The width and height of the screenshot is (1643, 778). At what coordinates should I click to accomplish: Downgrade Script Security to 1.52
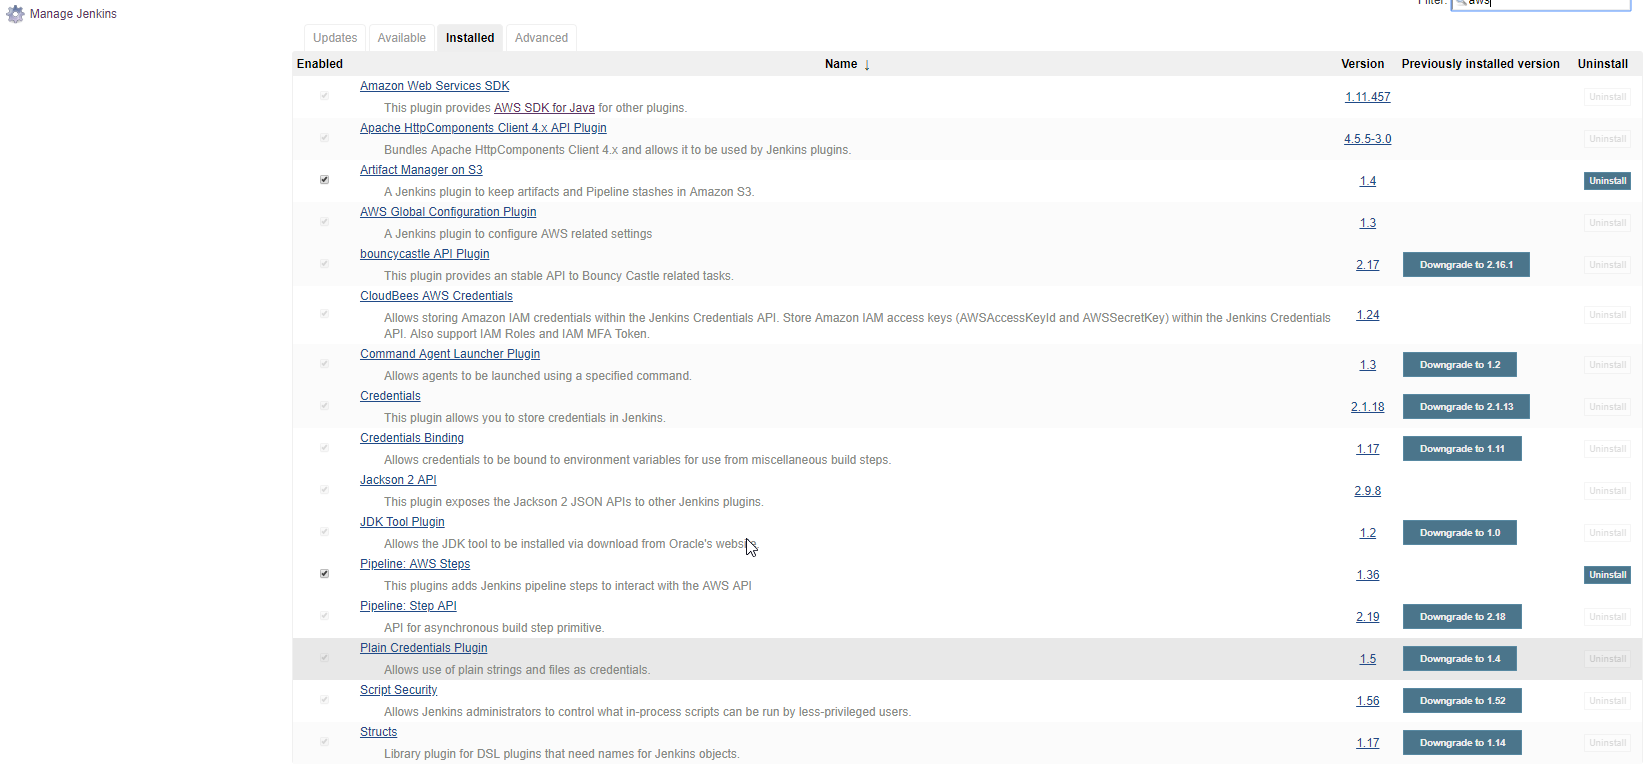1462,701
